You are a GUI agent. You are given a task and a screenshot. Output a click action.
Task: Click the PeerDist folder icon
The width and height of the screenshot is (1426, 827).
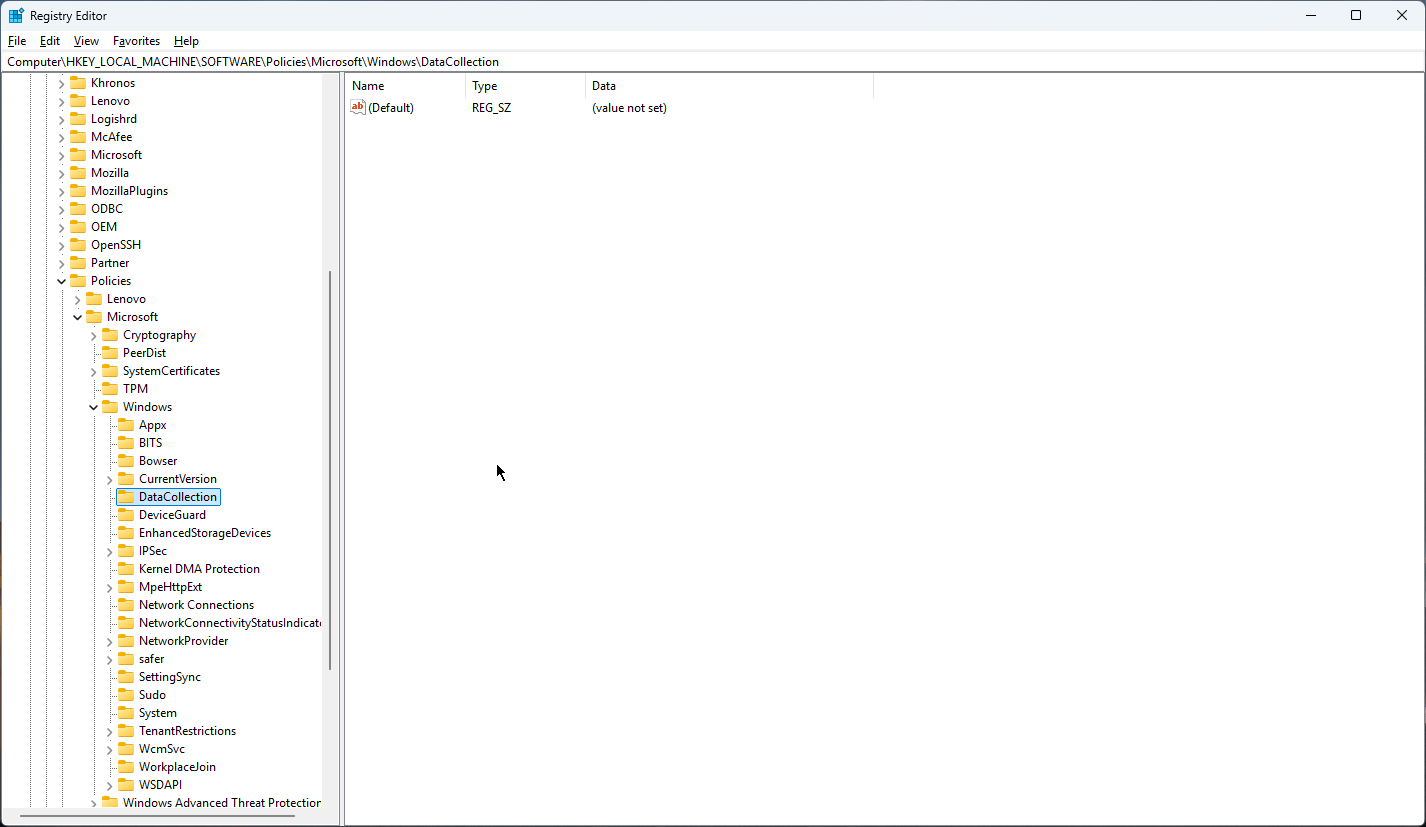[110, 353]
